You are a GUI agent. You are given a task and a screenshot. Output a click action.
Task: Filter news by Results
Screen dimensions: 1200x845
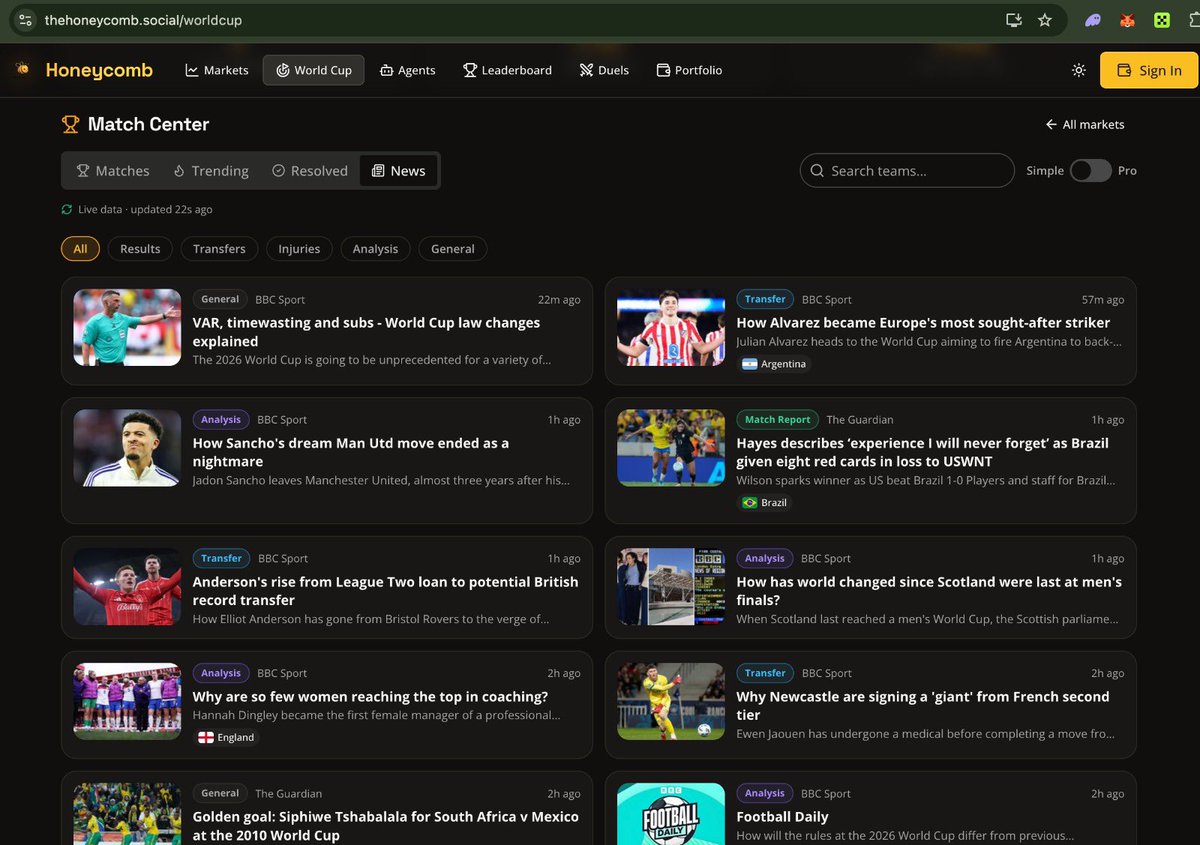(x=140, y=249)
